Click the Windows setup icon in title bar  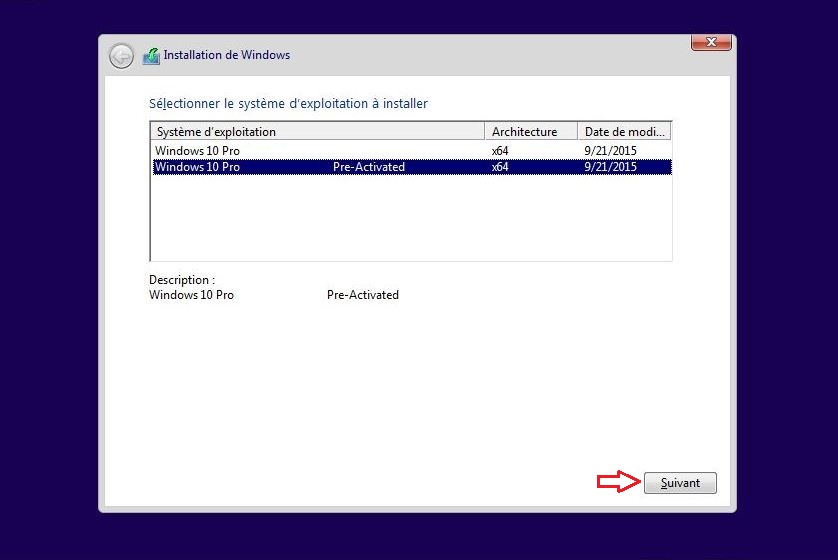pos(151,56)
